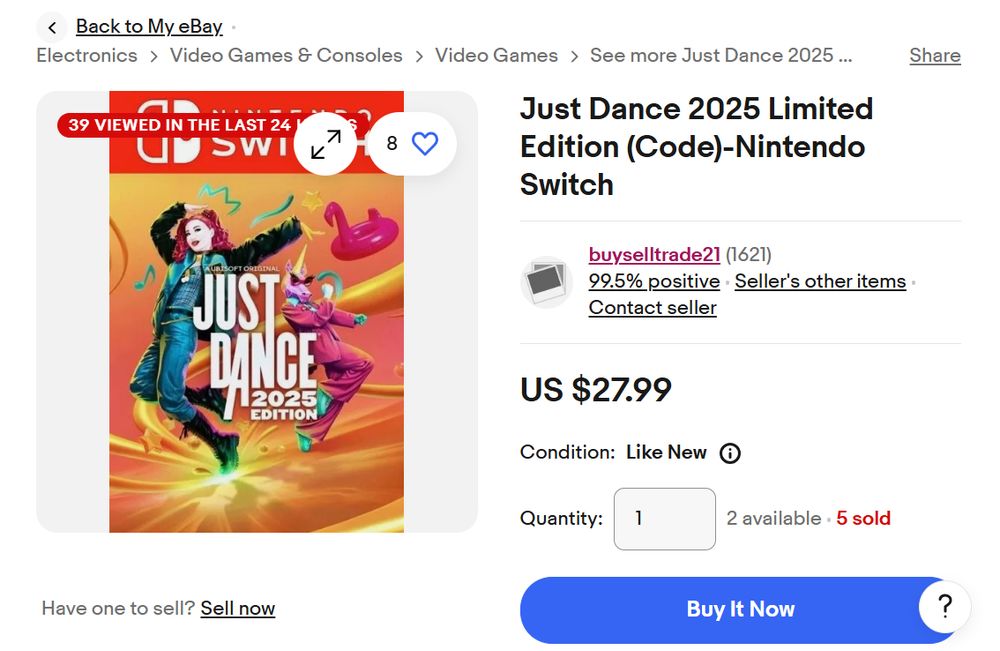Open the condition info icon
1000x651 pixels.
731,453
